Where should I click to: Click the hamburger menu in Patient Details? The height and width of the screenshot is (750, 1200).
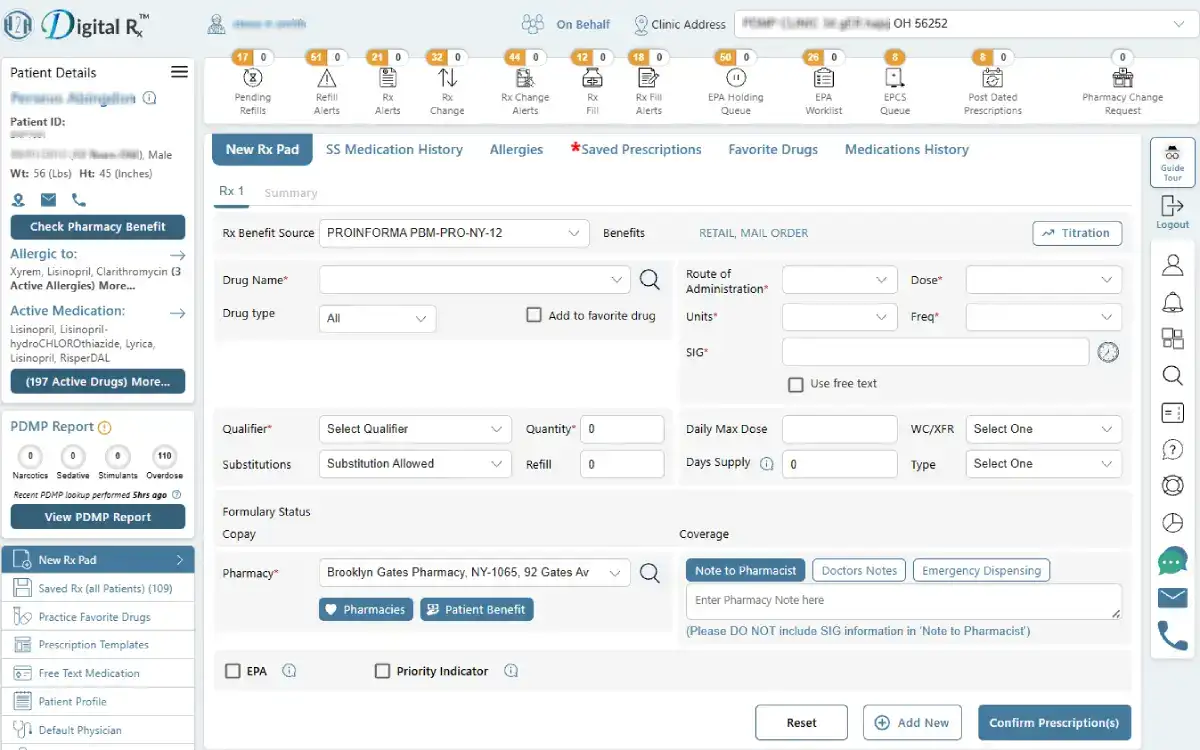[180, 72]
